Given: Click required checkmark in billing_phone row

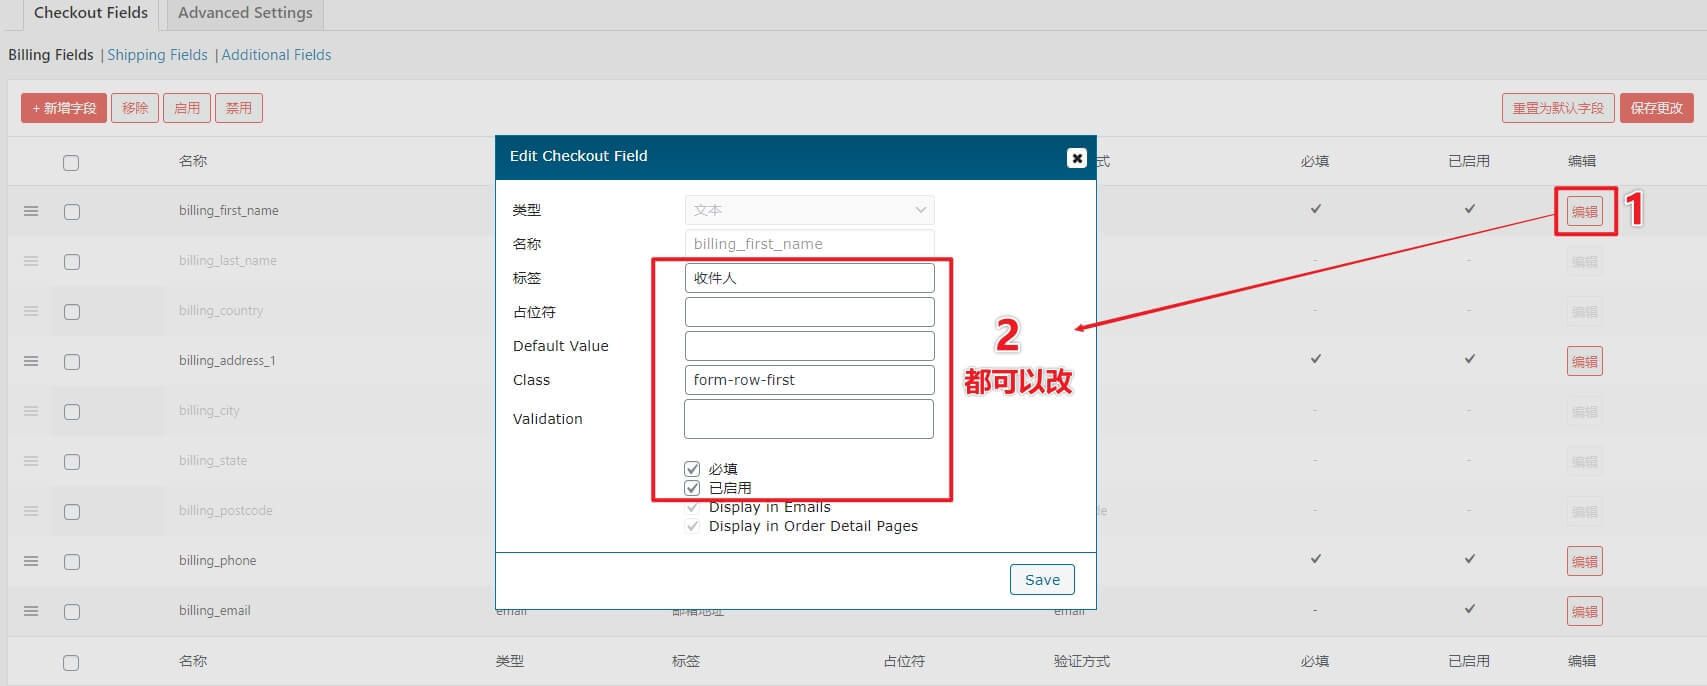Looking at the screenshot, I should tap(1316, 559).
